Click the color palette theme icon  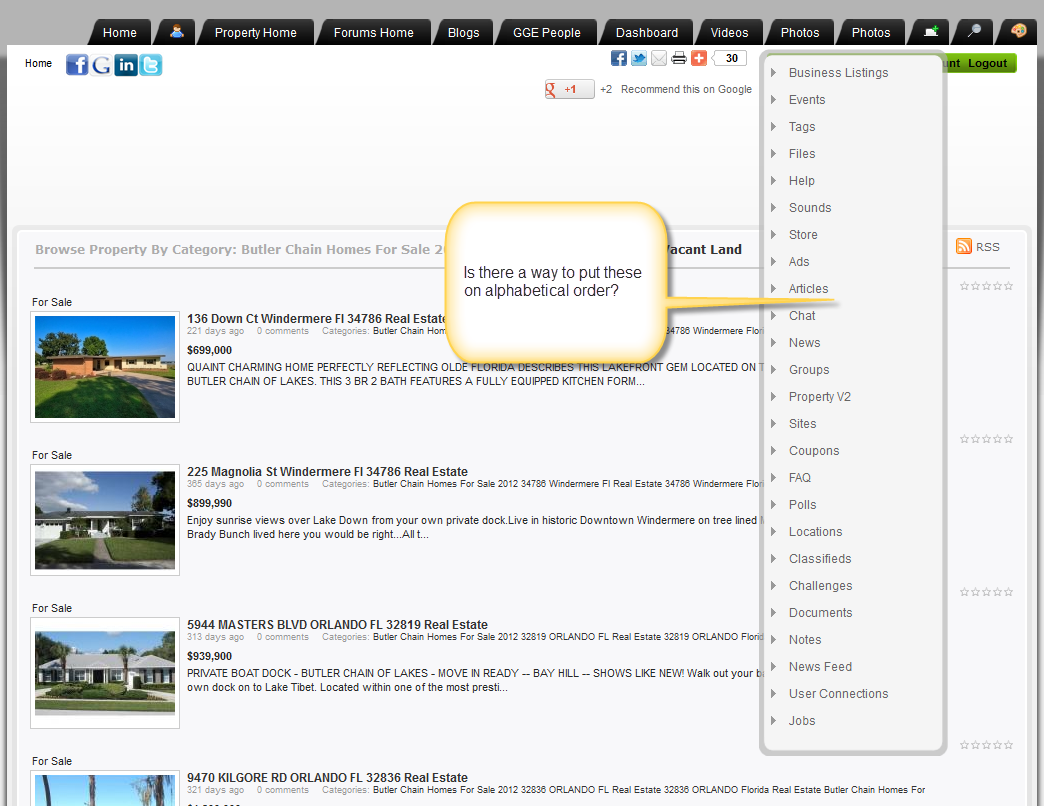1017,32
